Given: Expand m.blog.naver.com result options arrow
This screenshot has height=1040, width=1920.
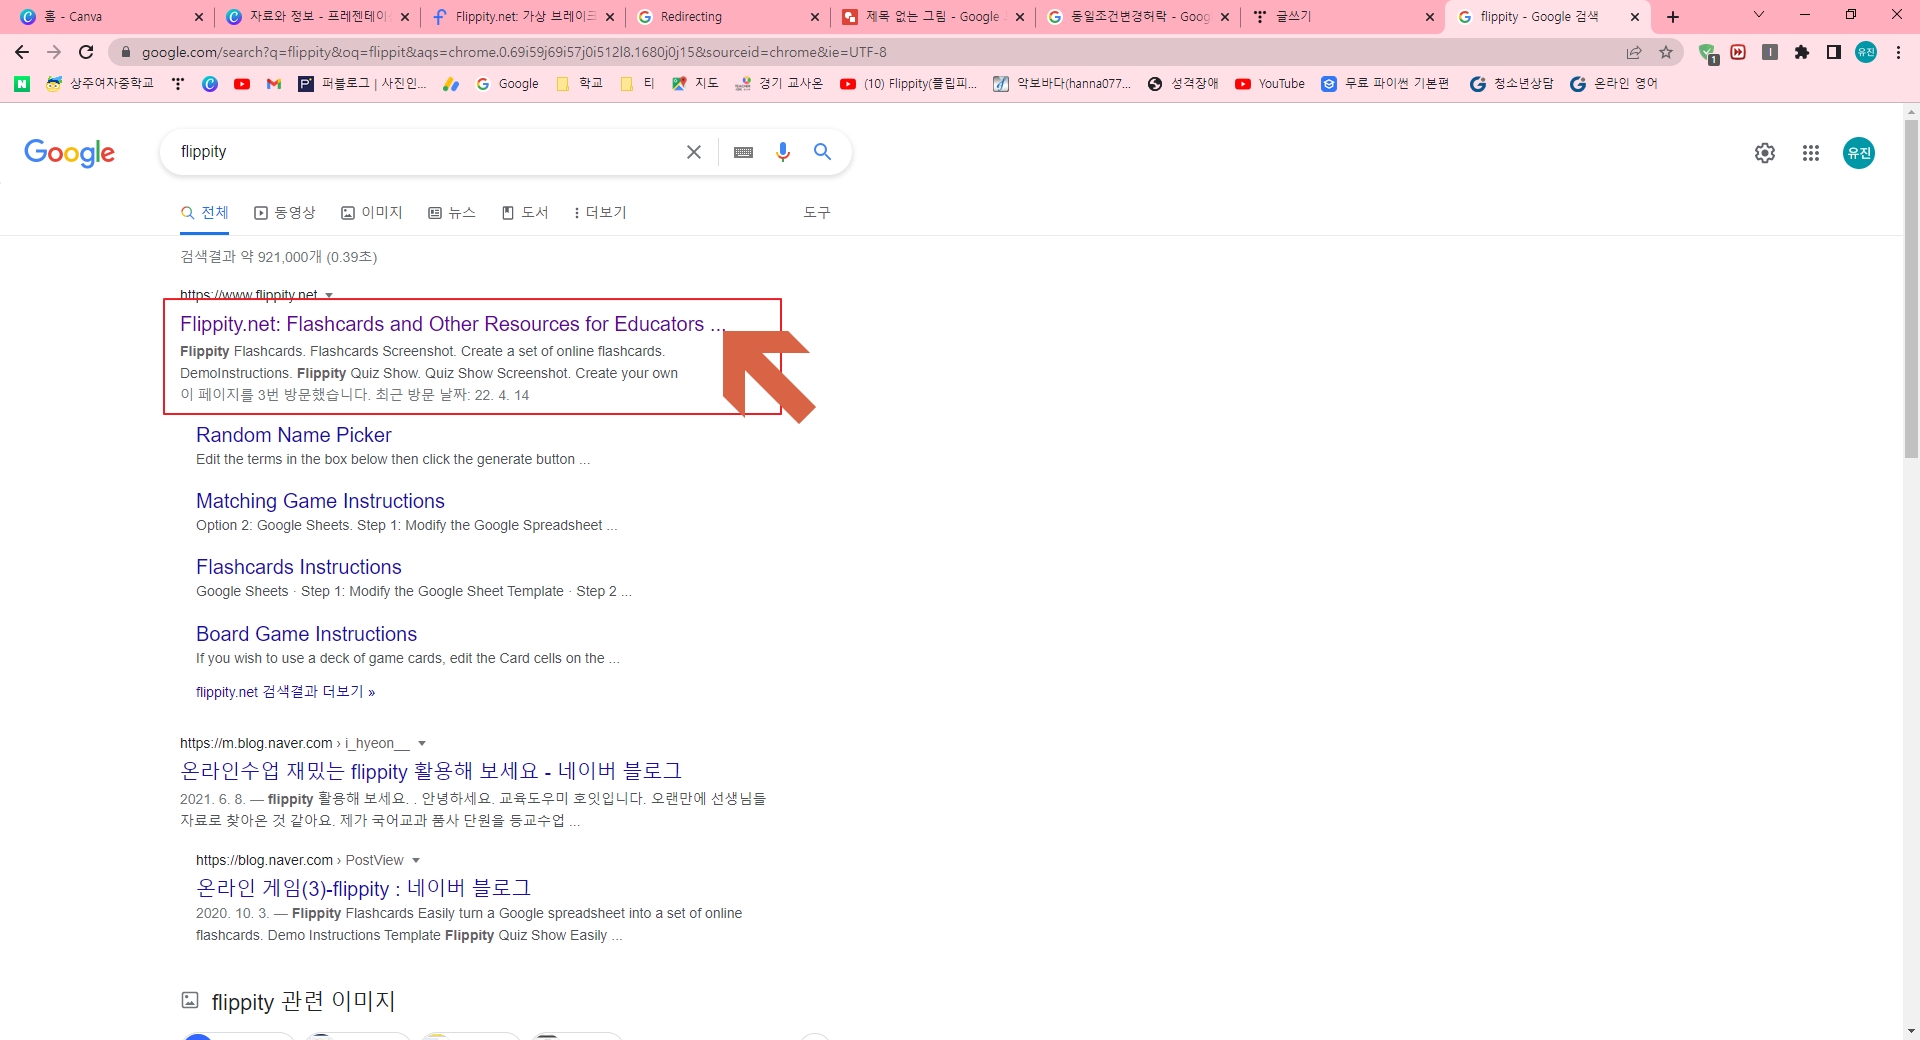Looking at the screenshot, I should (422, 743).
